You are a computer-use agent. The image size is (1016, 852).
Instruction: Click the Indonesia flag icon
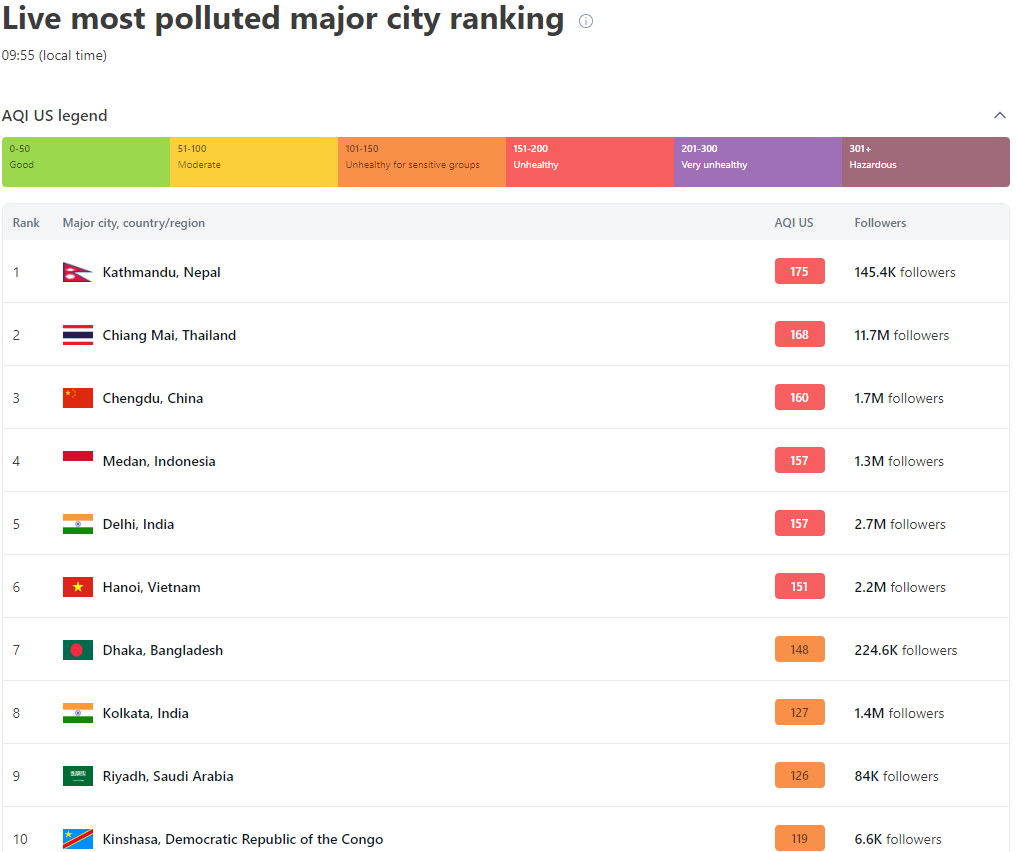point(77,461)
